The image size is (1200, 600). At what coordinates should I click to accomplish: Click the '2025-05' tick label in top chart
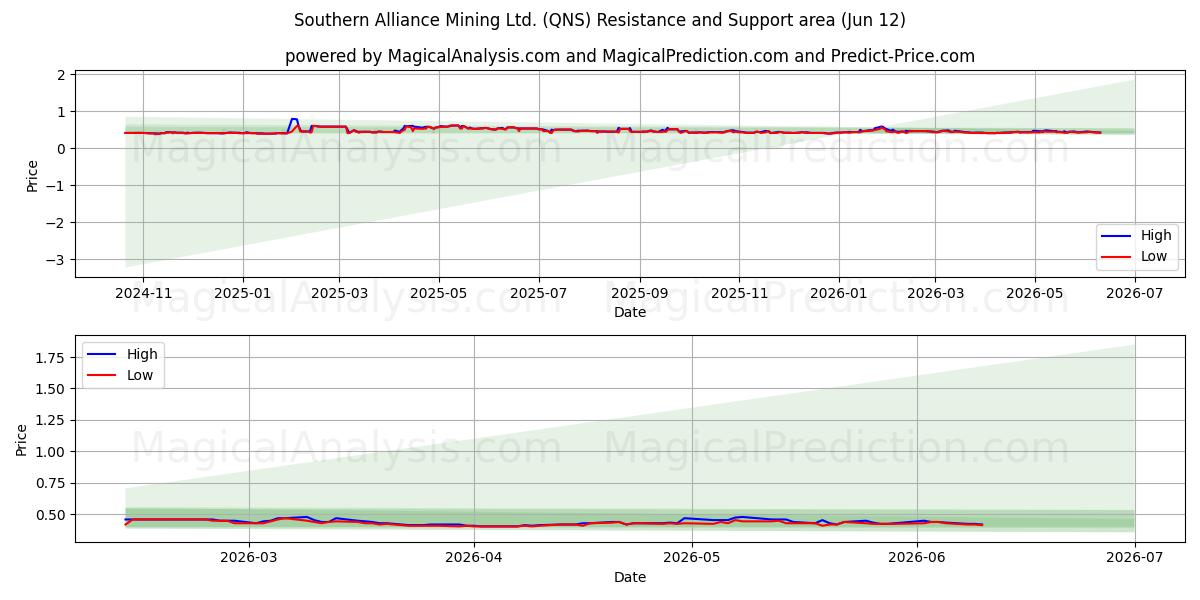point(439,293)
